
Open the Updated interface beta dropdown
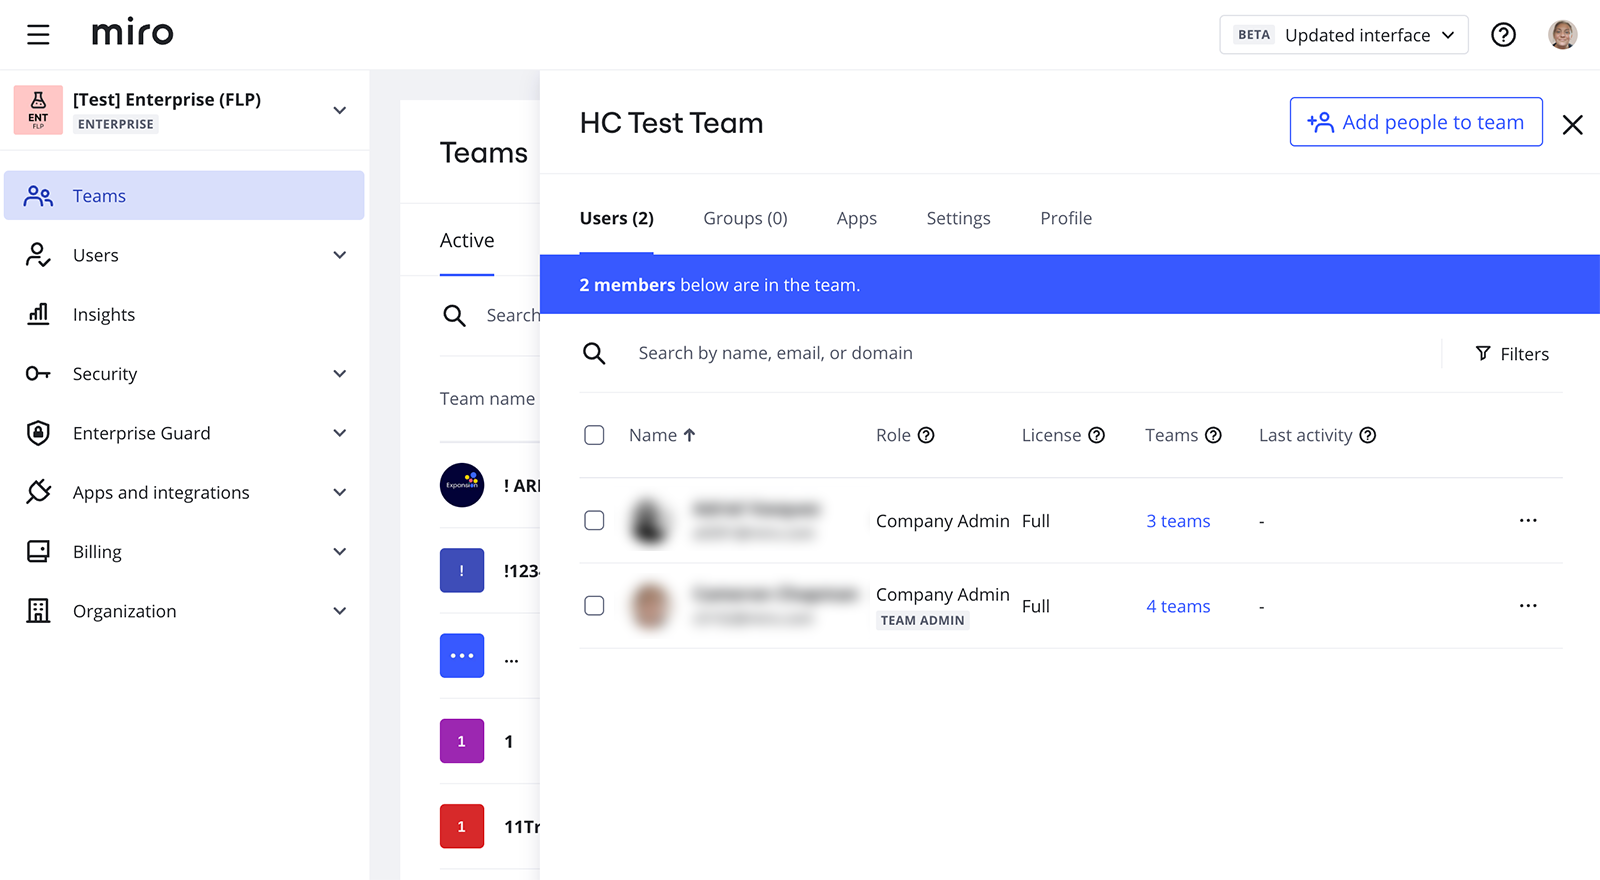(x=1343, y=35)
